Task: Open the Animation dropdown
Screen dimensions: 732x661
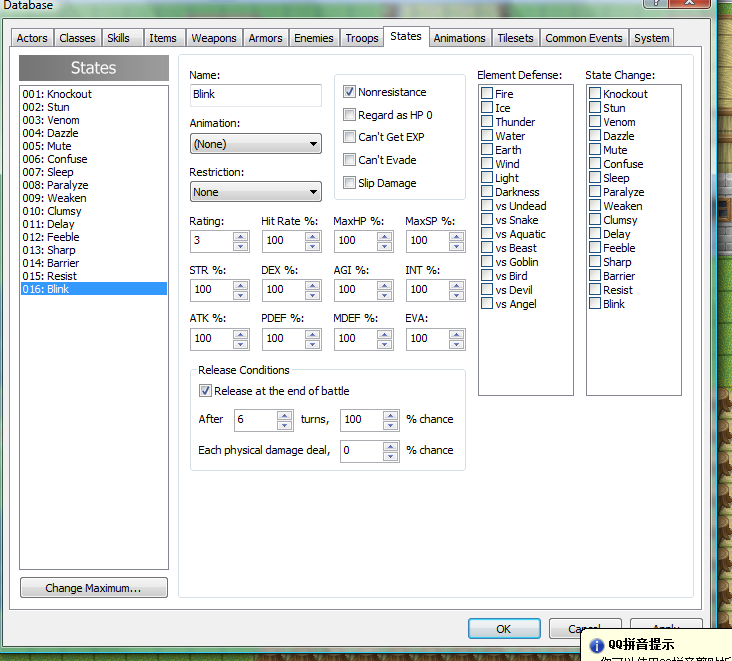Action: click(255, 144)
